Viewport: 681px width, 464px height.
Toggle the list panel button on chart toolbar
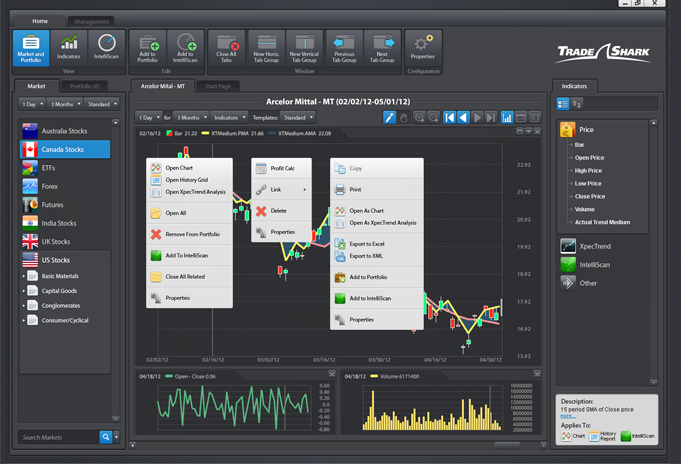[535, 117]
